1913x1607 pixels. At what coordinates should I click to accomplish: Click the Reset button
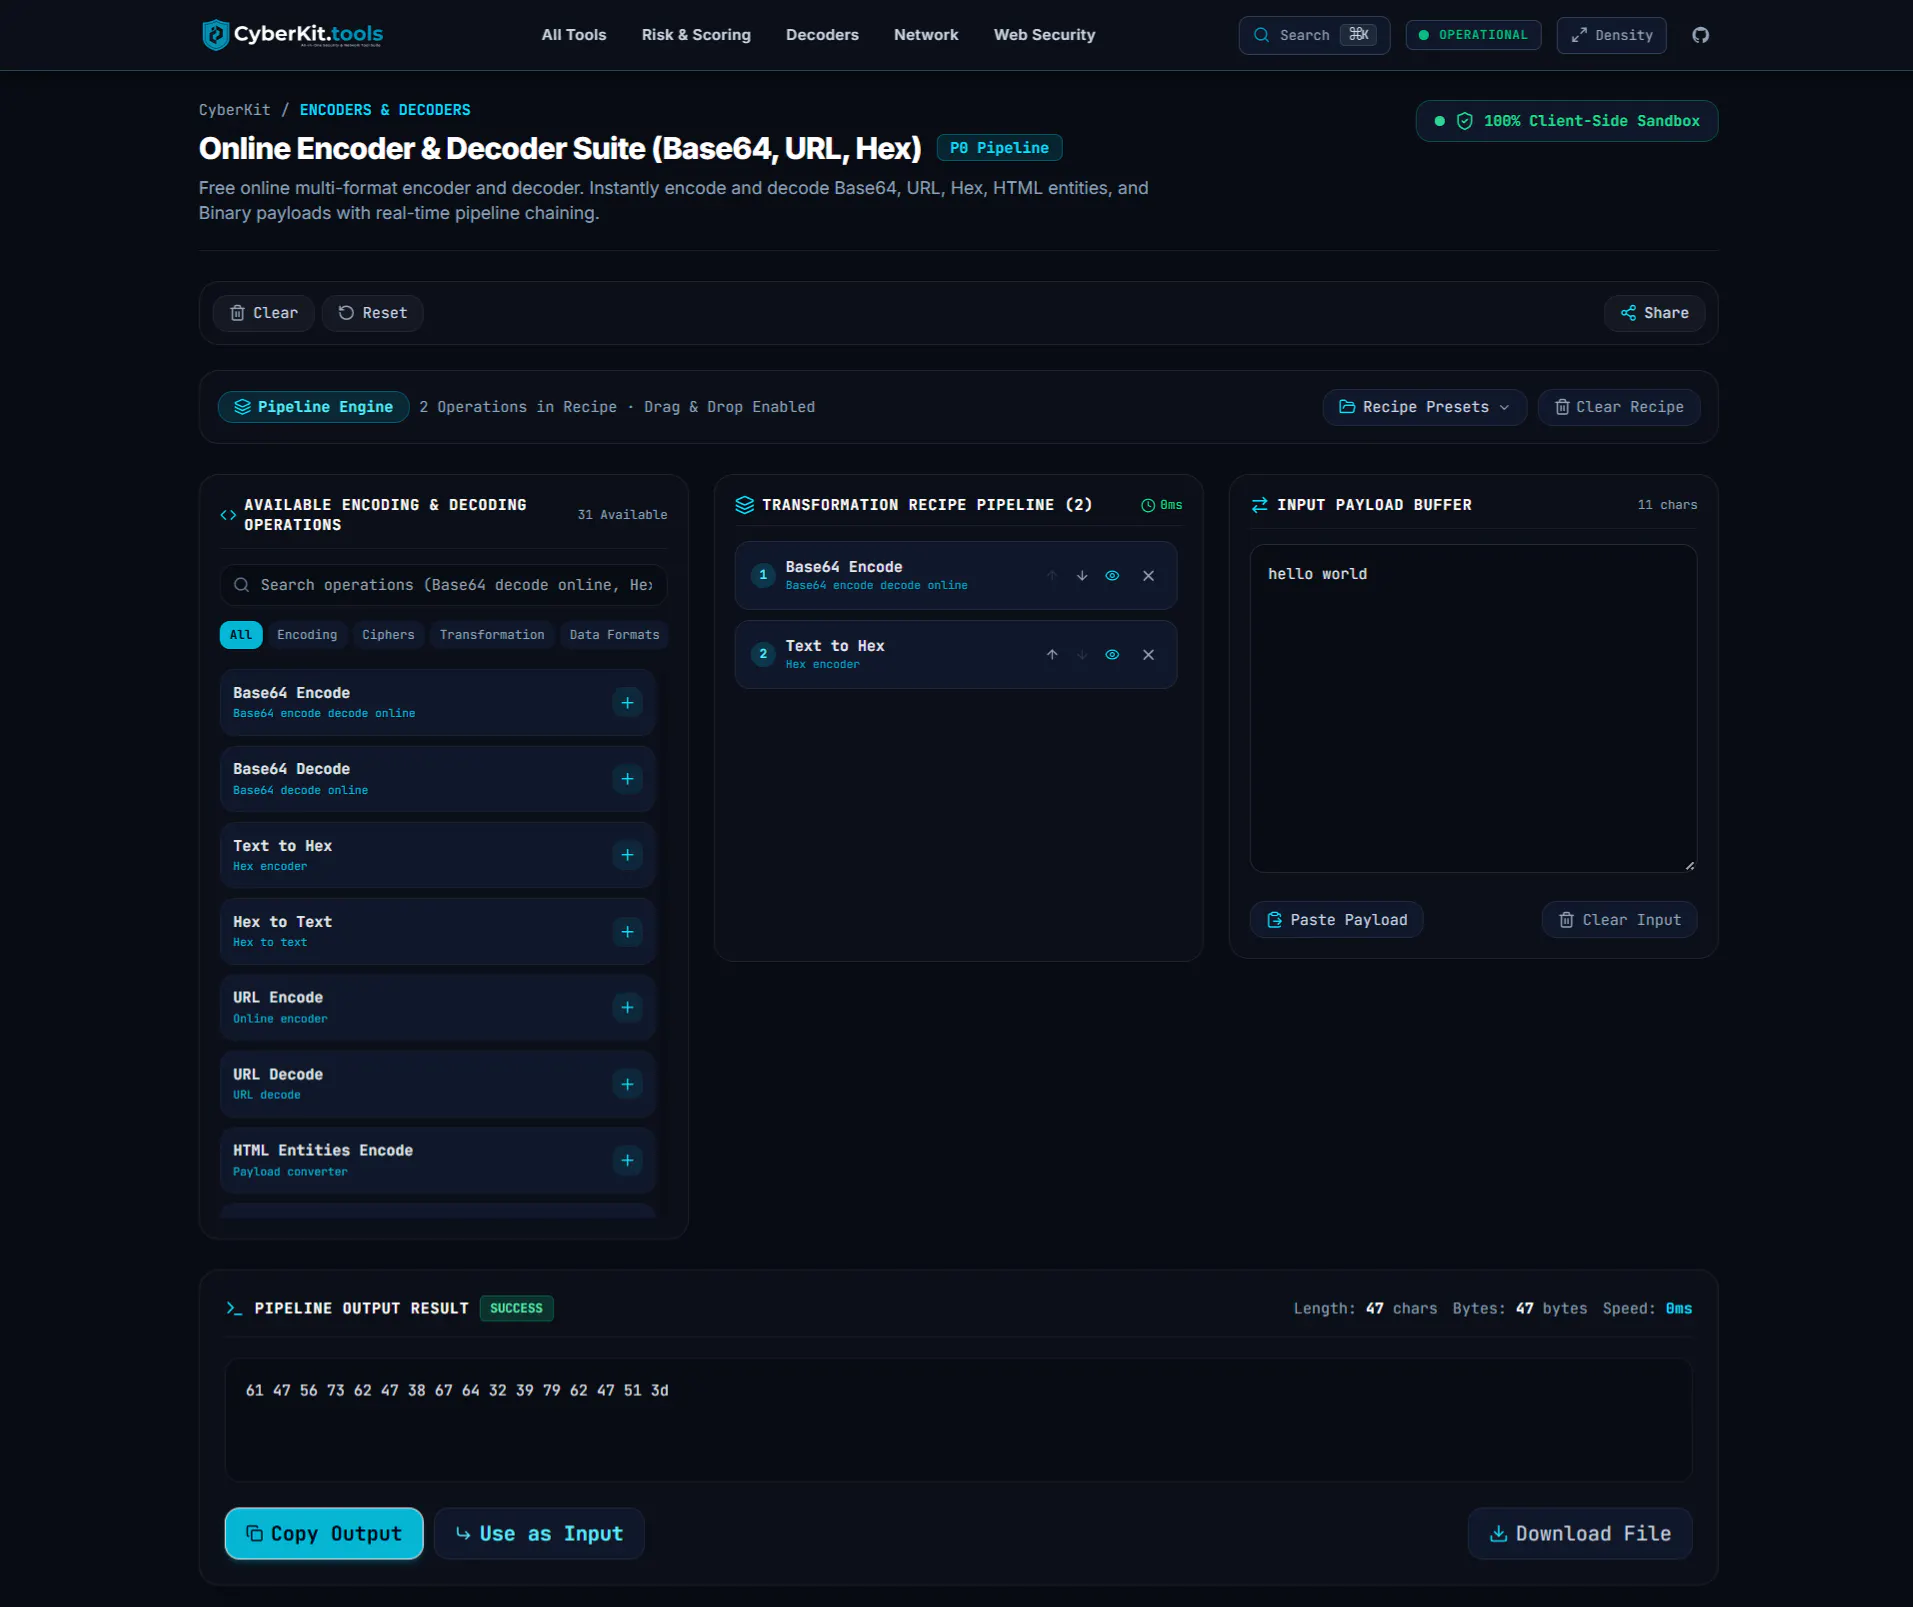coord(372,313)
